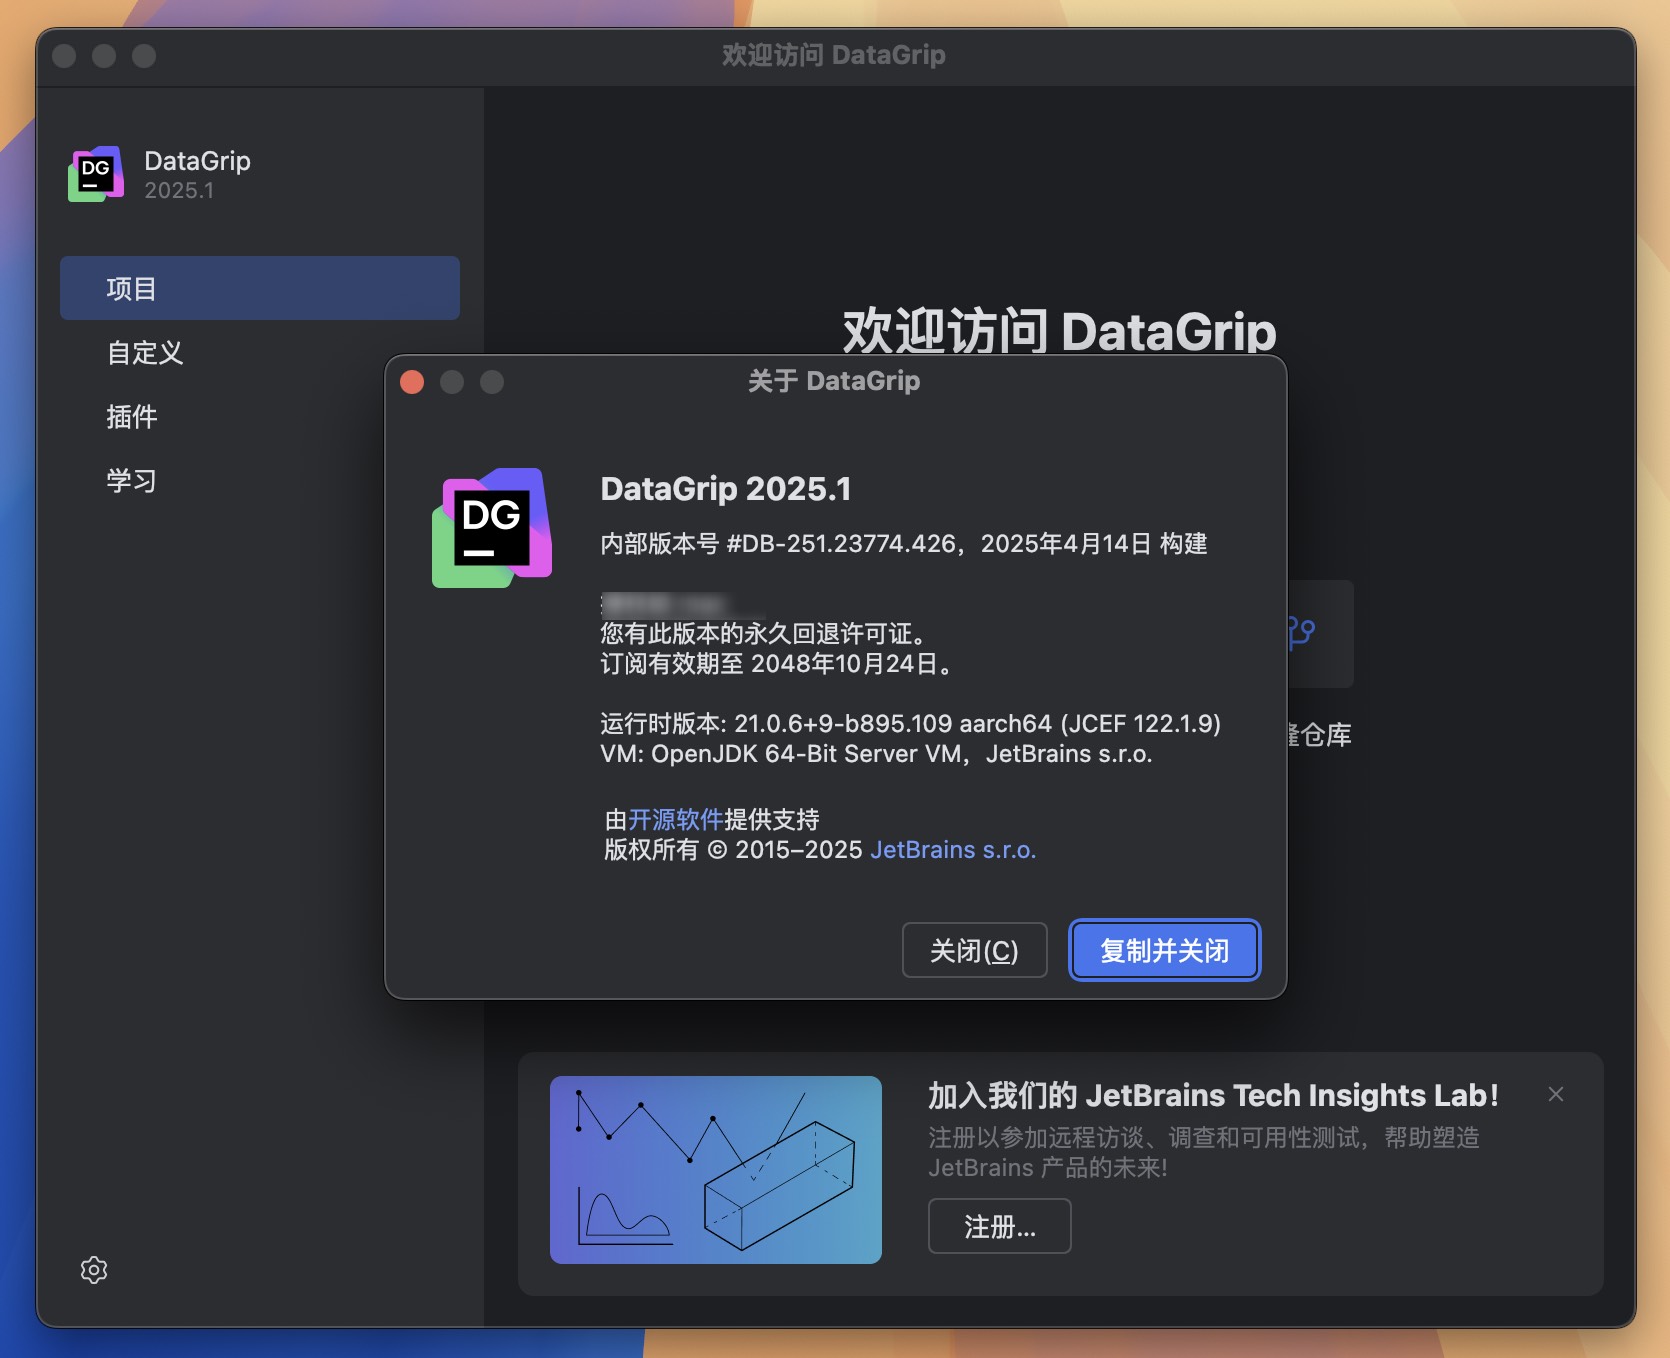
Task: Click the 版权所有 © 2015–2025 text
Action: (x=734, y=850)
